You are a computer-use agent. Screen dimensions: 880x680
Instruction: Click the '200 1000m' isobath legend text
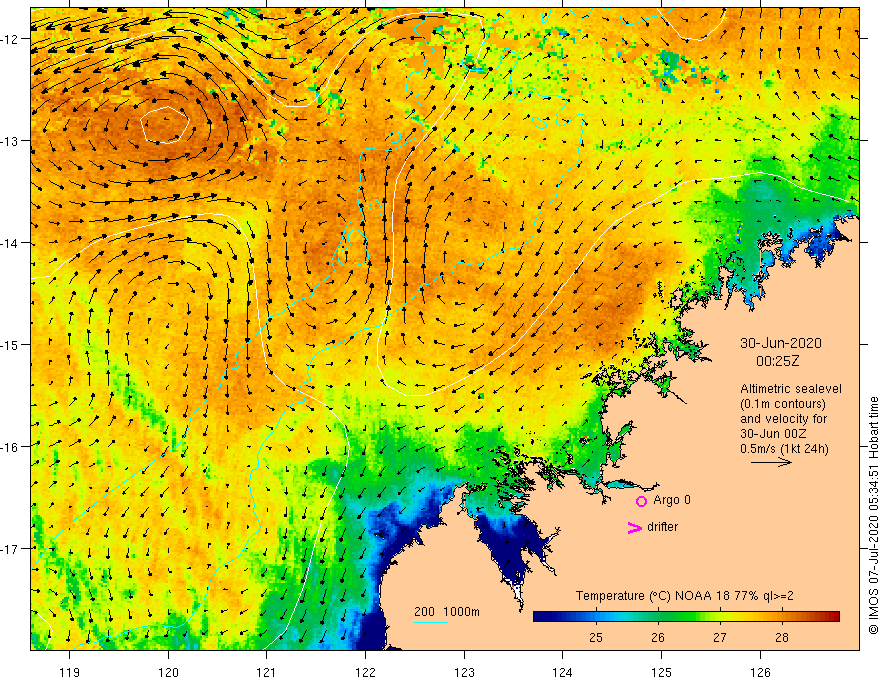(447, 612)
